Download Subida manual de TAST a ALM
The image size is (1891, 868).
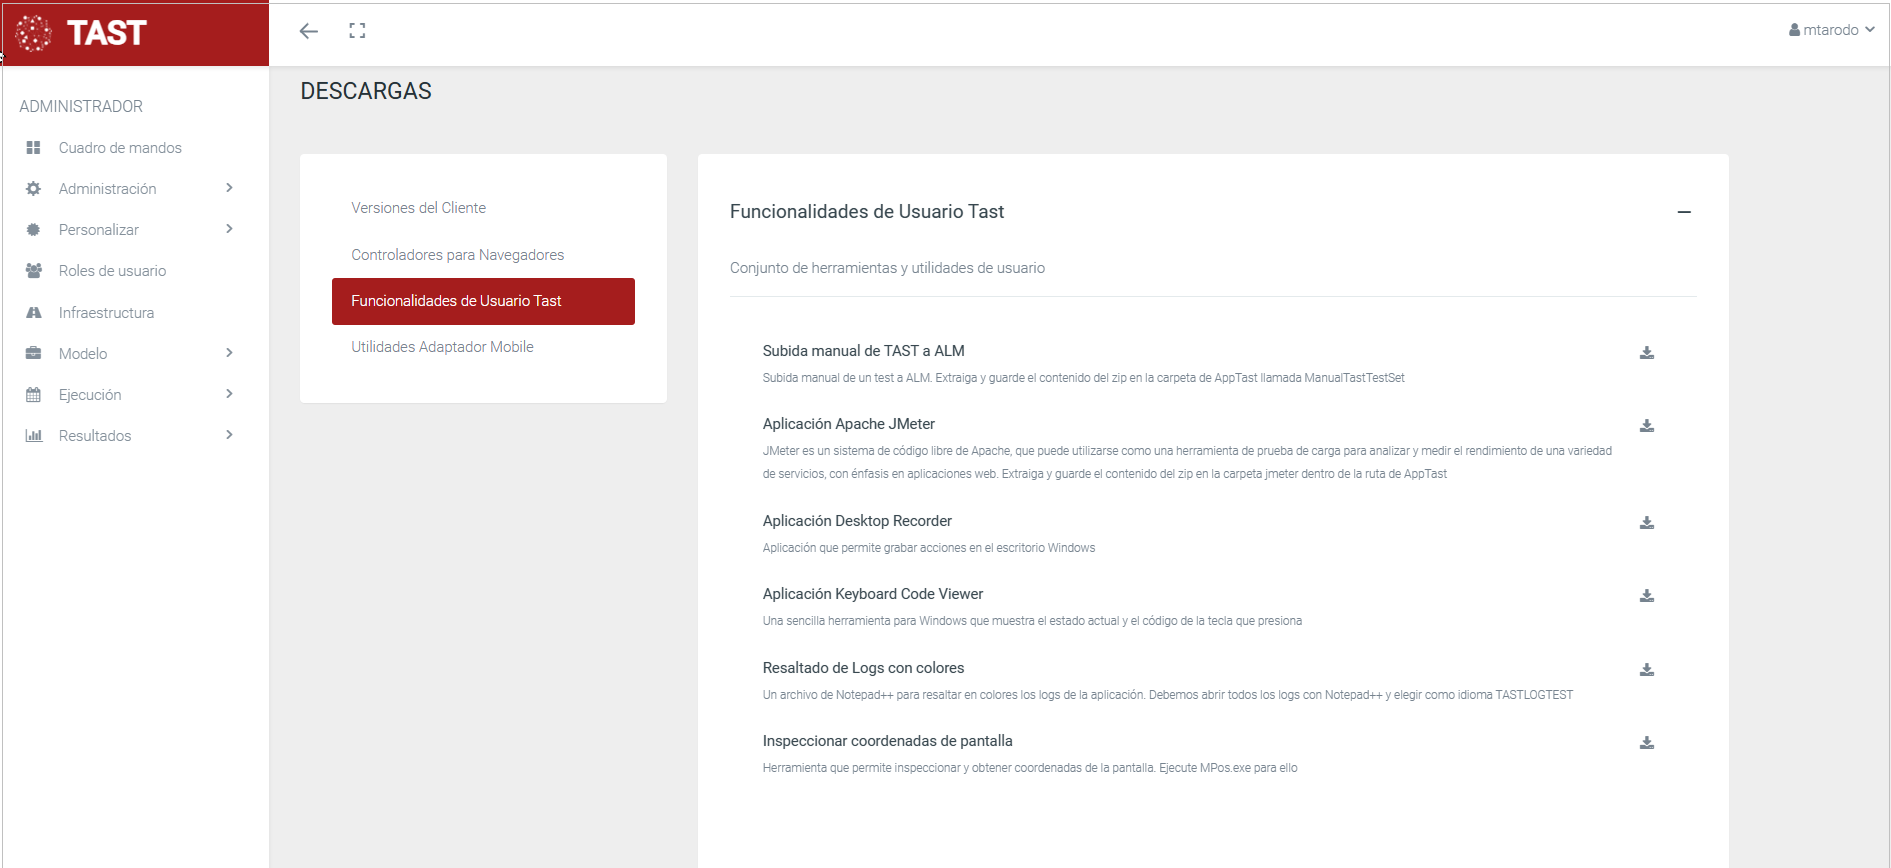pos(1646,353)
